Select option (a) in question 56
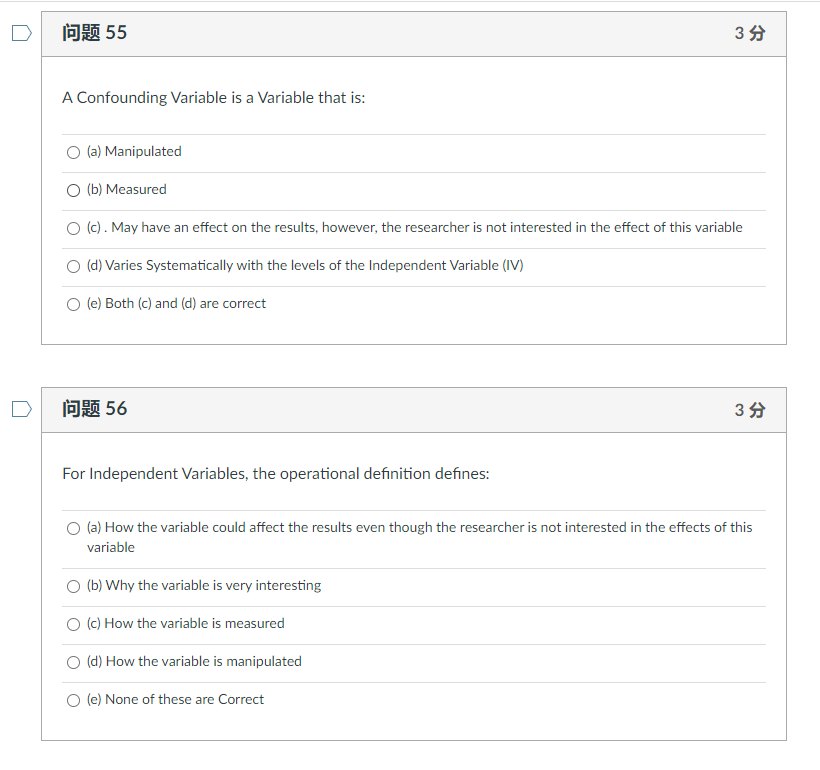 pos(73,528)
